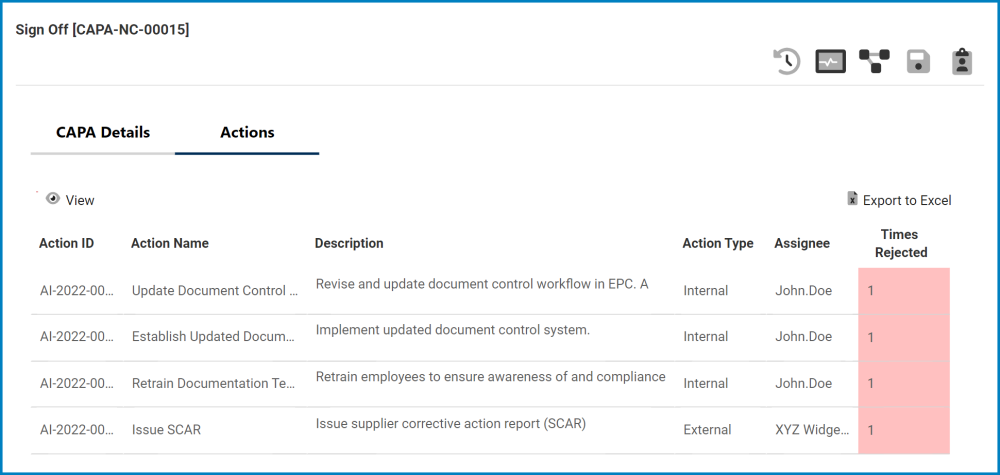
Task: Click the Times Rejected column header
Action: tap(901, 243)
